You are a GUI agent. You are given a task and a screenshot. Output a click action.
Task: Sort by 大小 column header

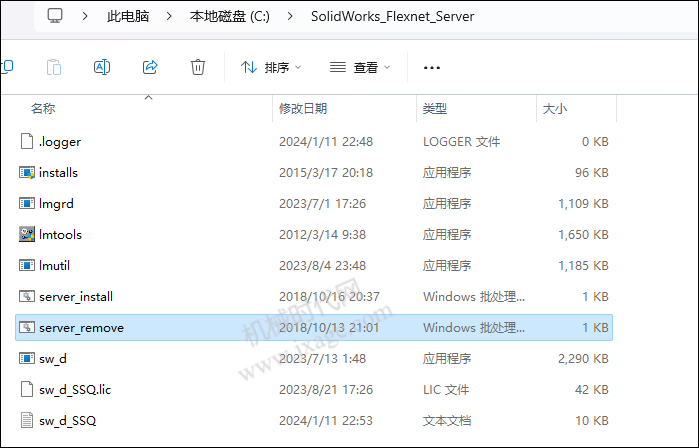(x=555, y=108)
